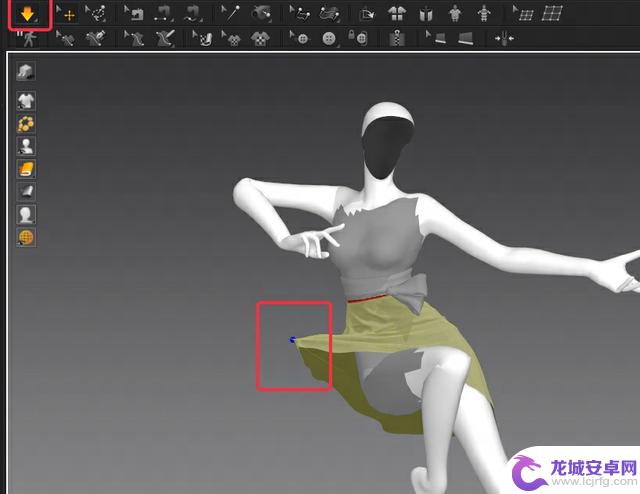Pick the Segment Sewing tool

(x=163, y=14)
